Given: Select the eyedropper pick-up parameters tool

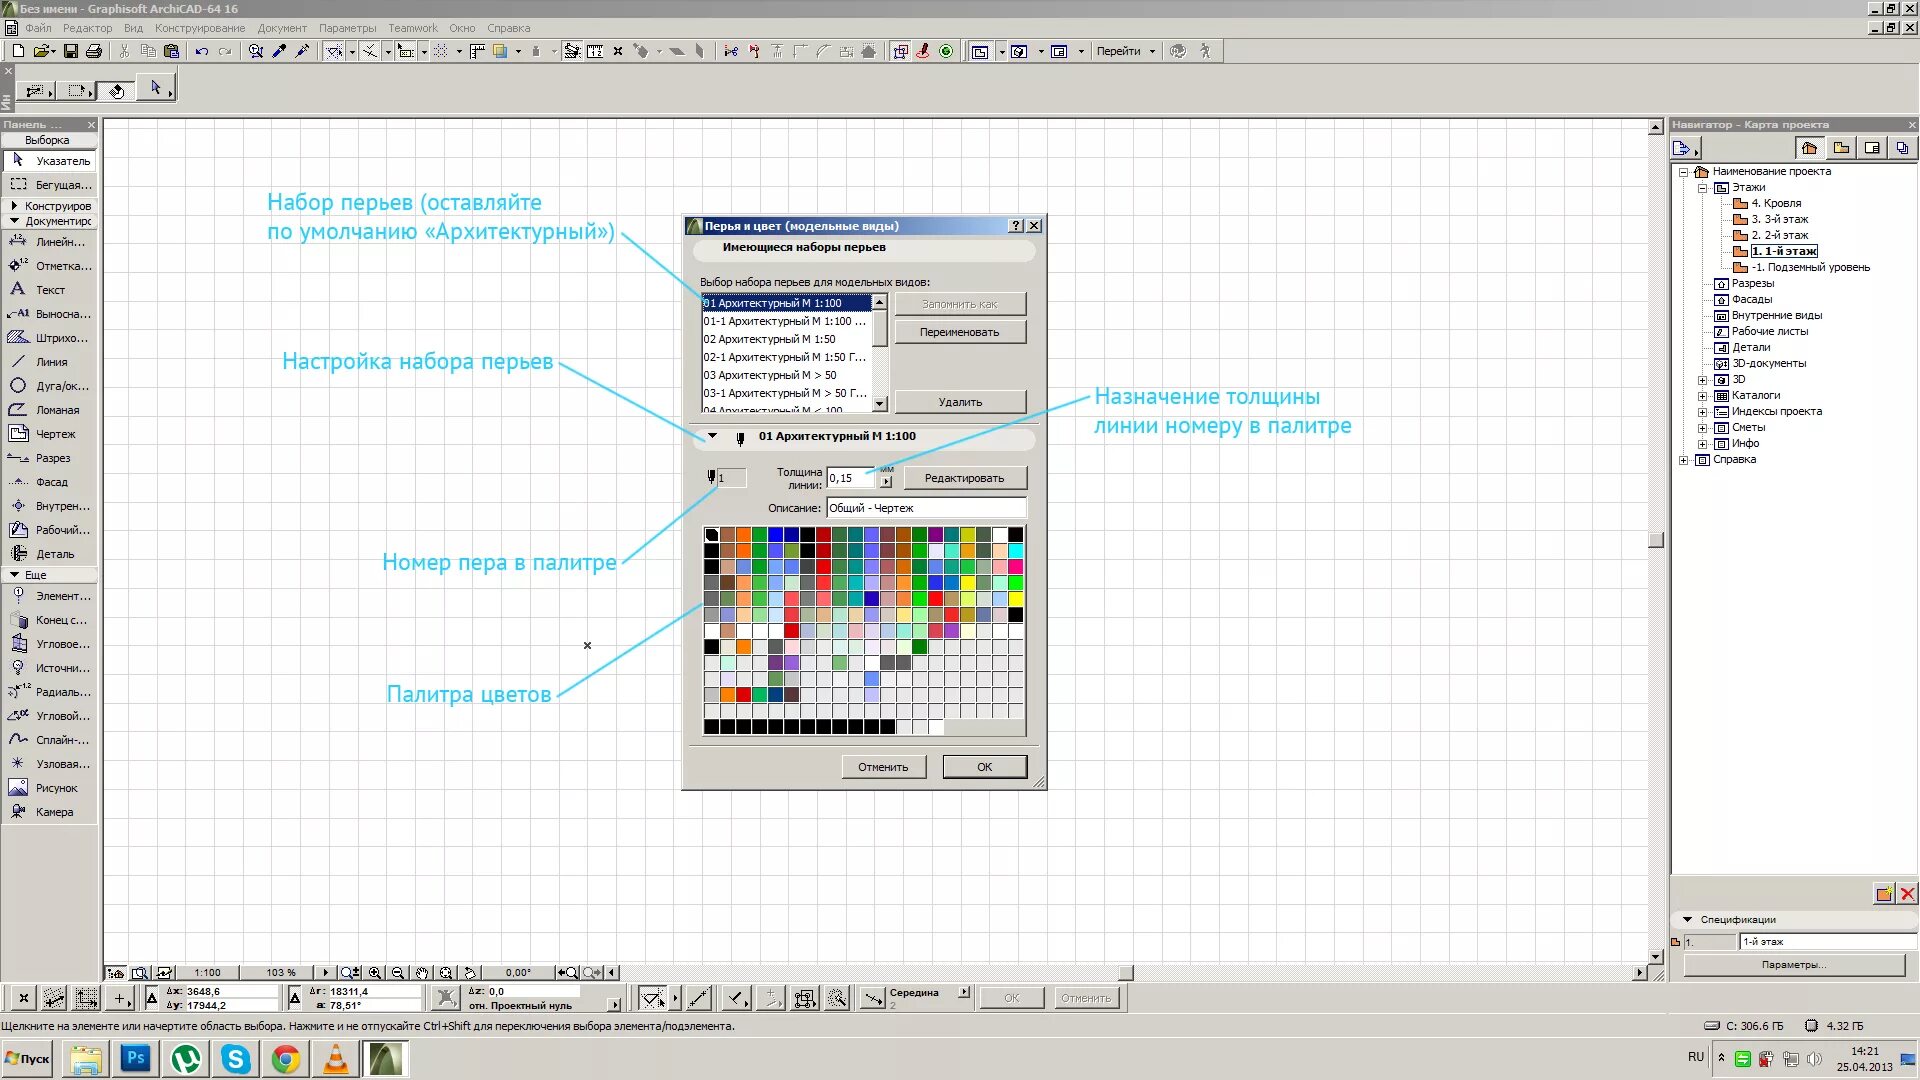Looking at the screenshot, I should (279, 51).
